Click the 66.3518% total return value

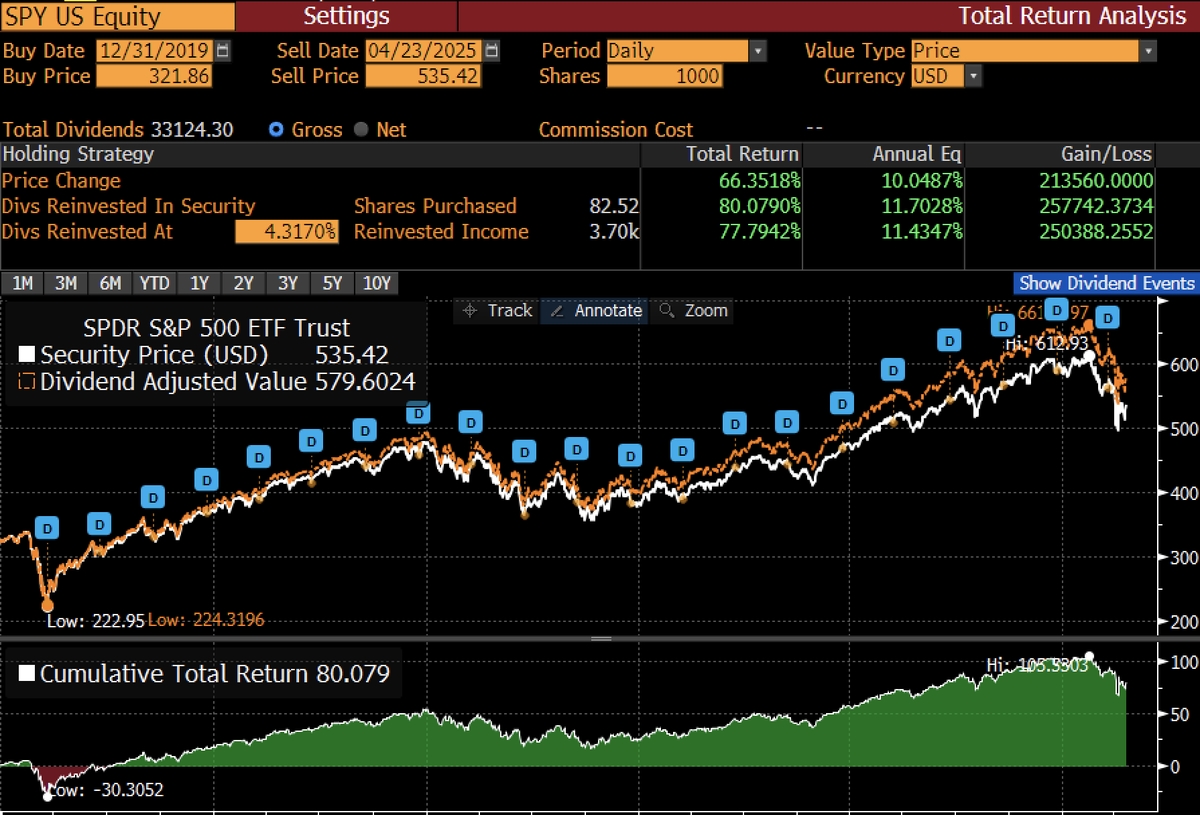759,181
